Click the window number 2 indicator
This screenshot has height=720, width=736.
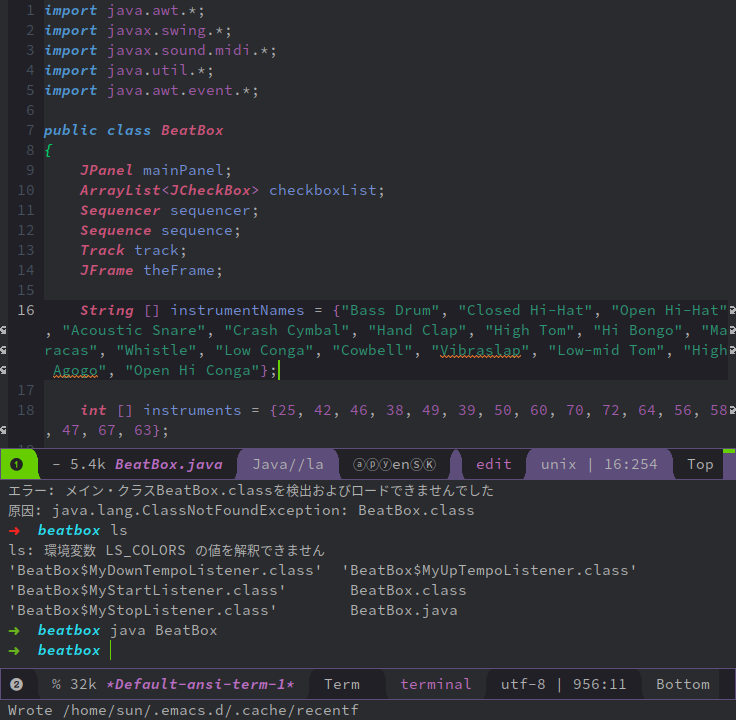pyautogui.click(x=16, y=684)
